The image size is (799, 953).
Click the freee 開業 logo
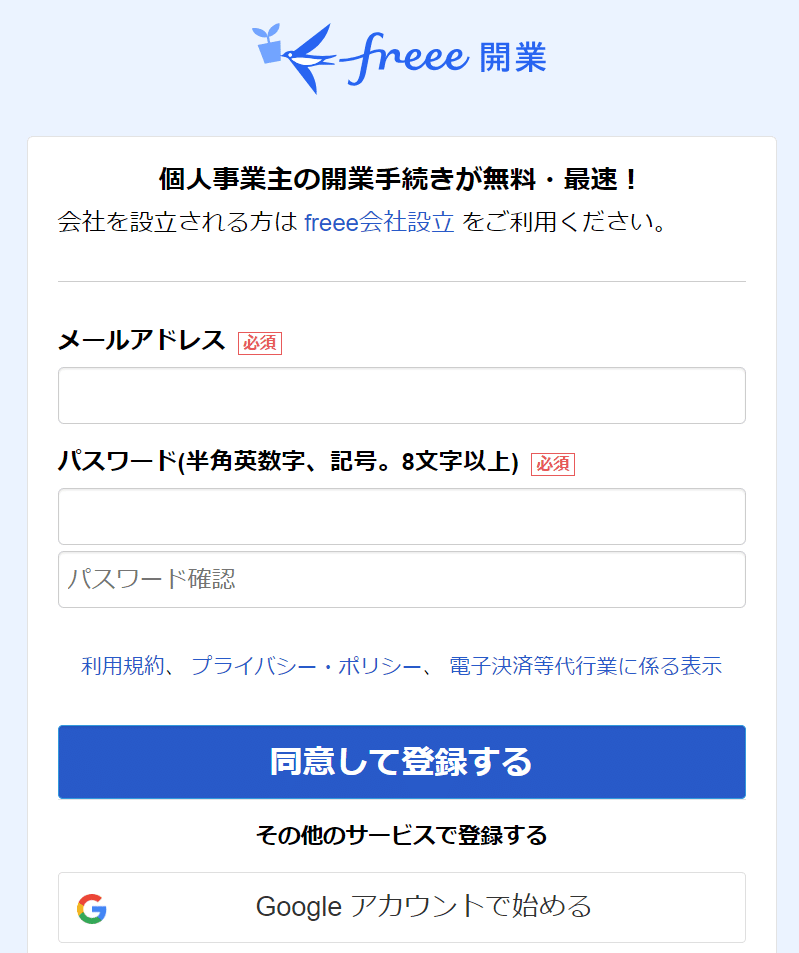pos(400,57)
